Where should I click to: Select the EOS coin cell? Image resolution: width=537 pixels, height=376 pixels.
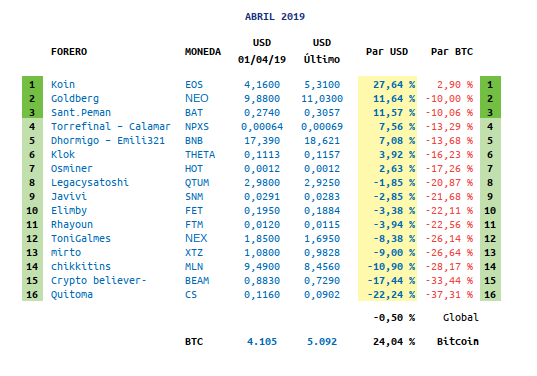194,84
